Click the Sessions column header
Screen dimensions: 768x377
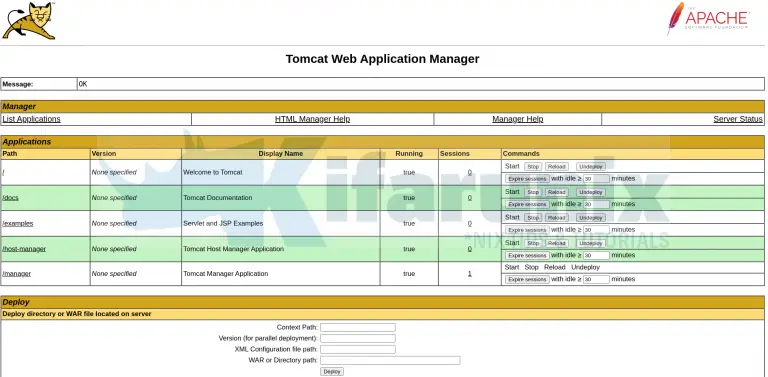coord(455,154)
